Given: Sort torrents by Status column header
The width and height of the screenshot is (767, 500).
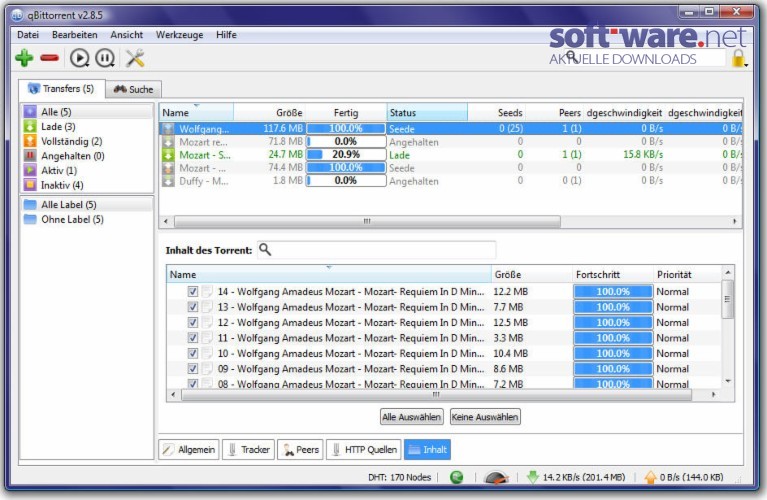Looking at the screenshot, I should (427, 113).
